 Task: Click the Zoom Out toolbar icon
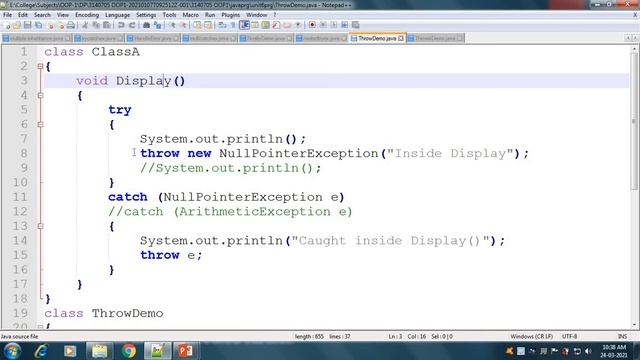(x=184, y=25)
